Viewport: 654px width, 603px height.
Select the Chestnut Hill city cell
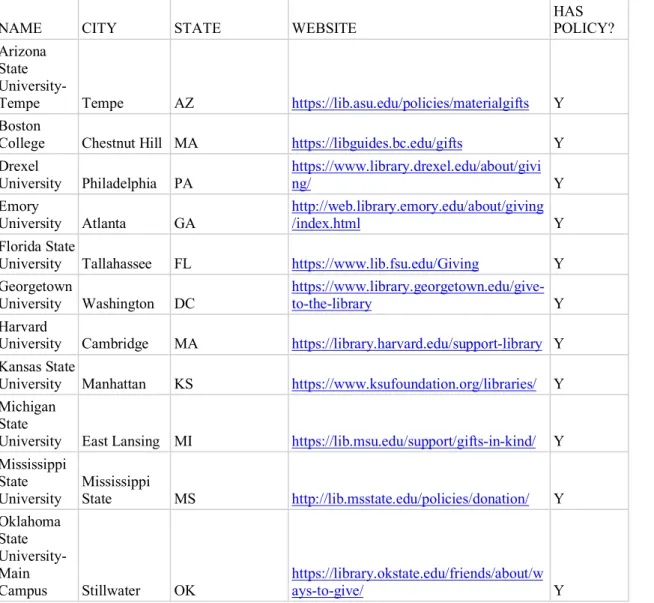[x=124, y=134]
